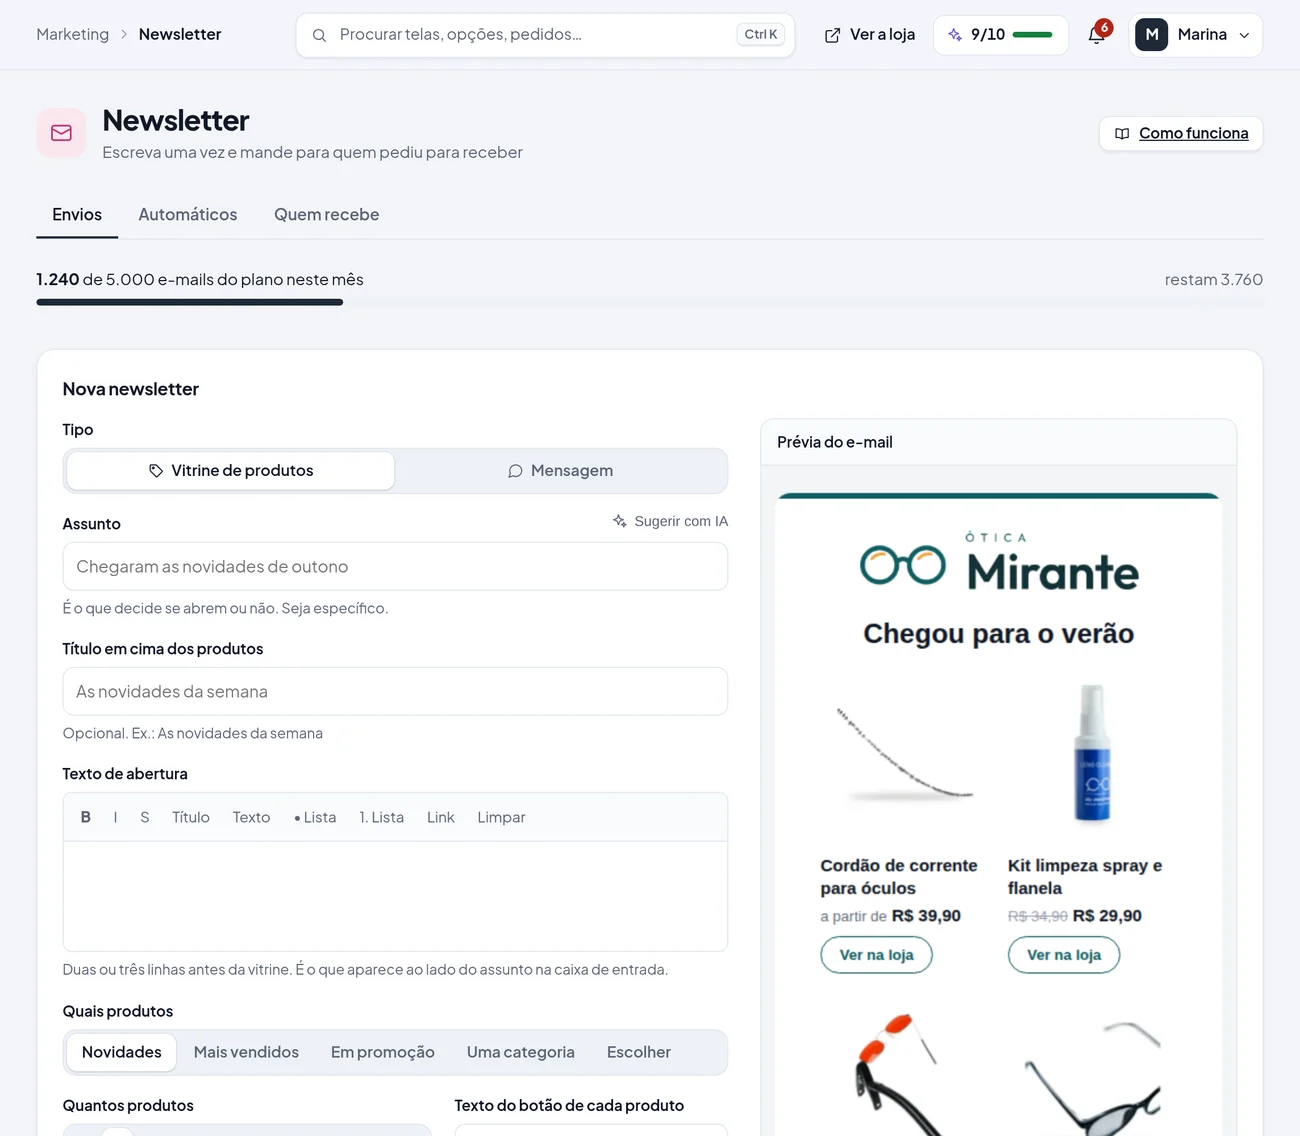The height and width of the screenshot is (1136, 1300).
Task: Focus the Assunto input field
Action: pyautogui.click(x=395, y=567)
